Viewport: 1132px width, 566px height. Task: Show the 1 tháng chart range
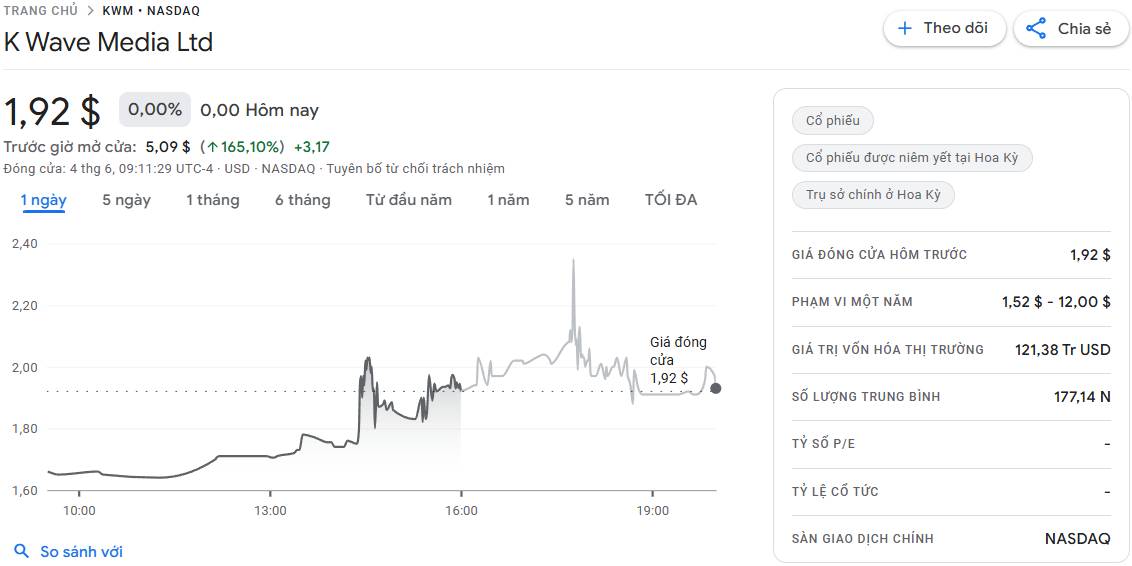213,200
